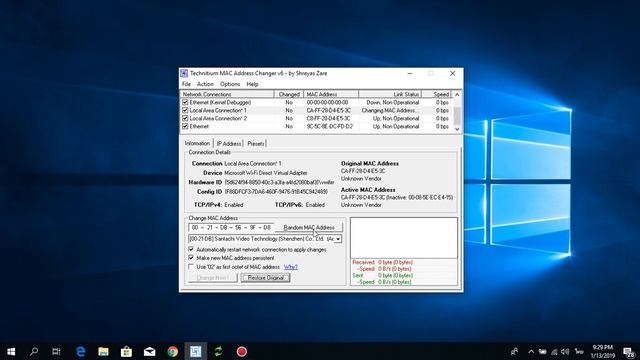The image size is (640, 360).
Task: Open the network Wi-Fi tray icon
Action: (554, 351)
